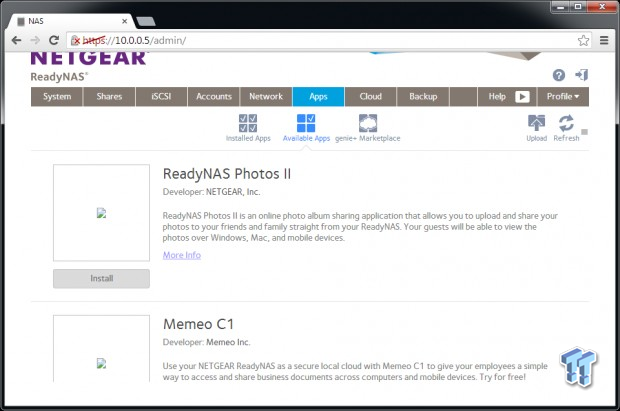Install ReadyNAS Photos II

coord(101,278)
